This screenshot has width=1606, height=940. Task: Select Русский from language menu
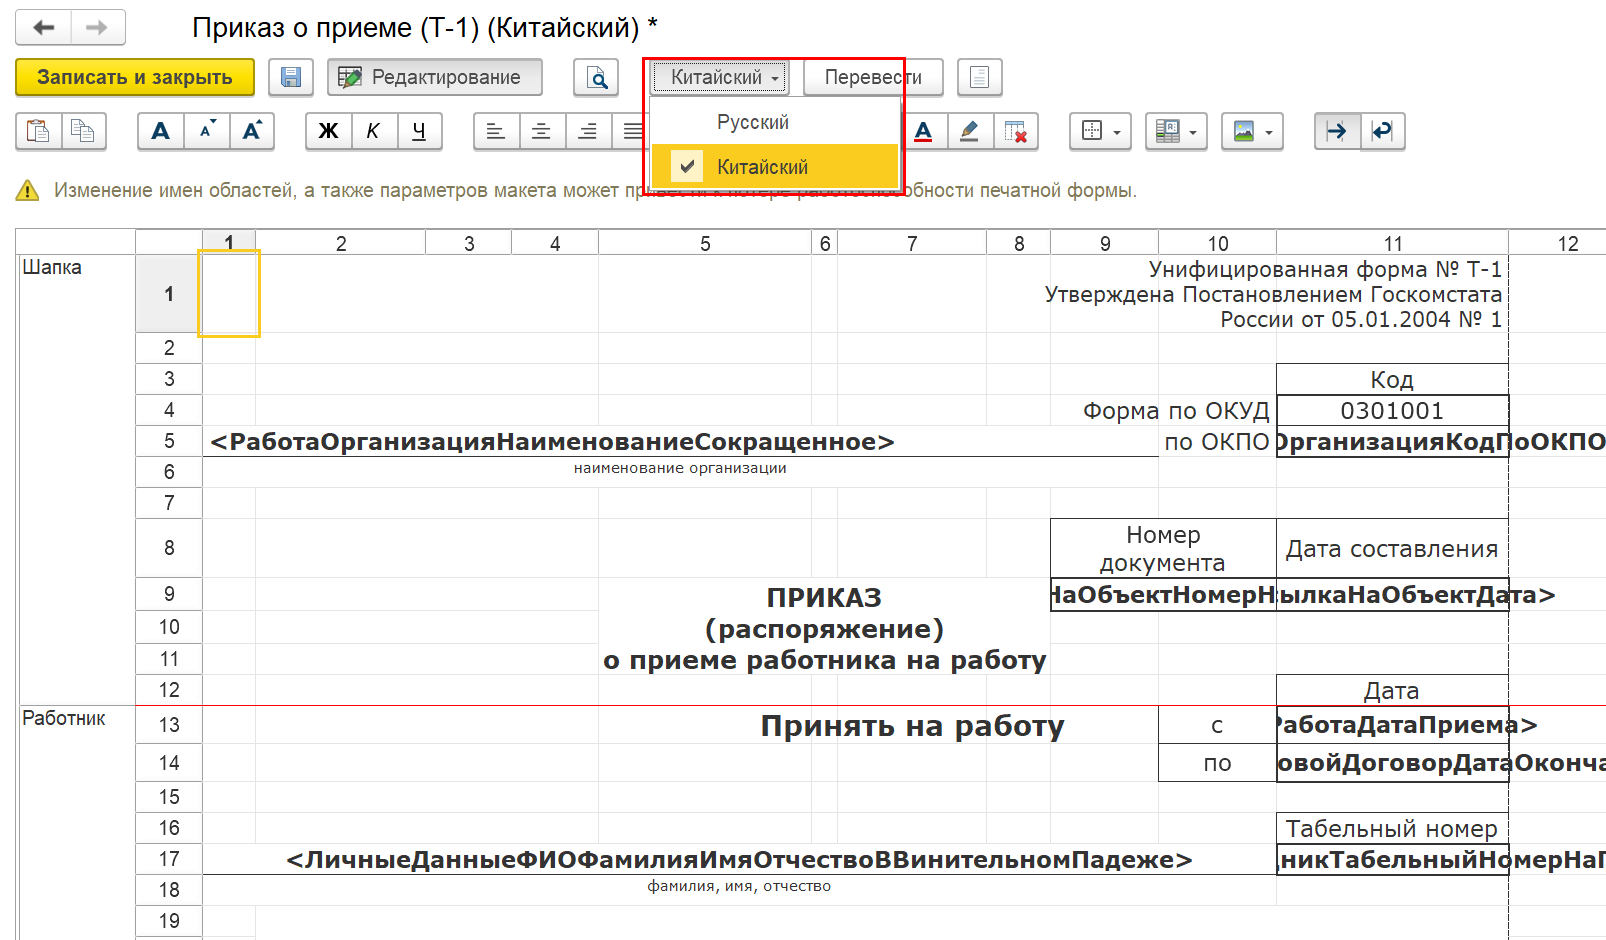pos(753,122)
